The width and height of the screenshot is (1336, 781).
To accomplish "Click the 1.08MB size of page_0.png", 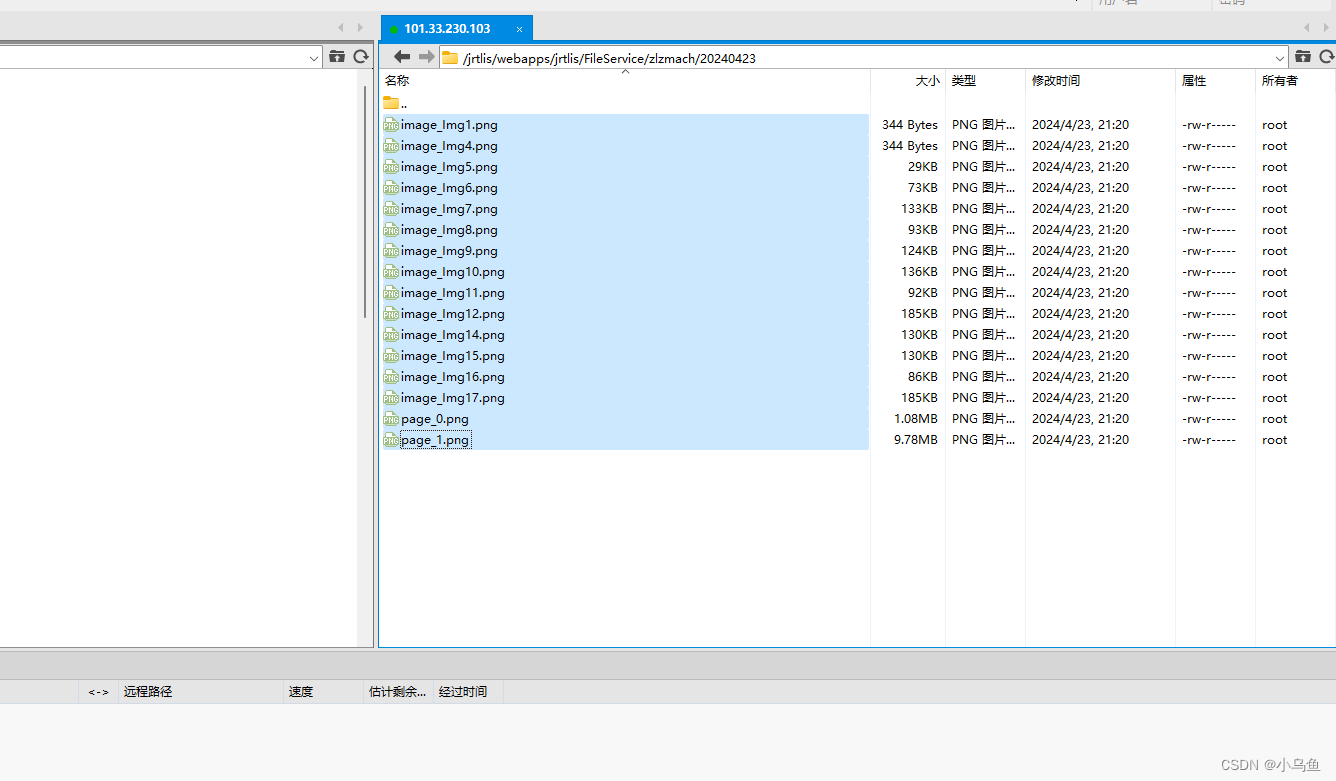I will coord(916,419).
